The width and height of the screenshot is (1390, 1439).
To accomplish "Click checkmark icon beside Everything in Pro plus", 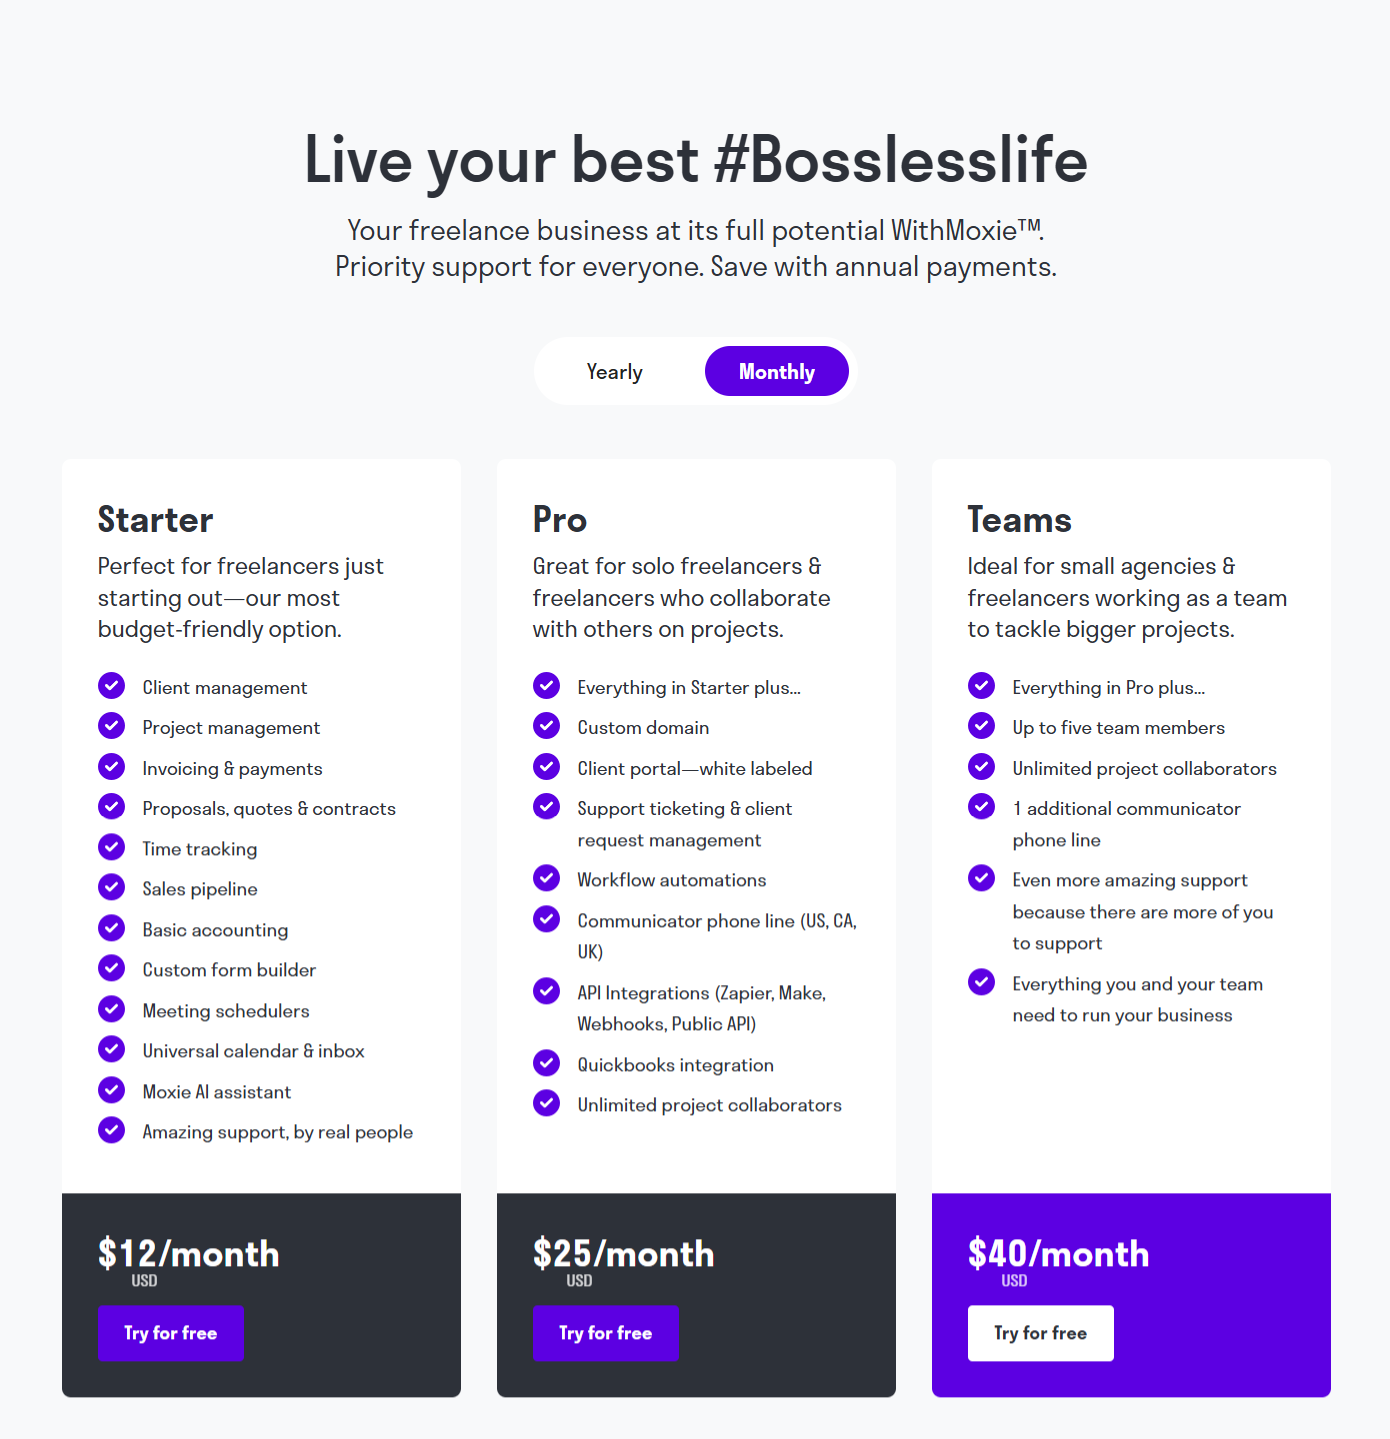I will 981,686.
